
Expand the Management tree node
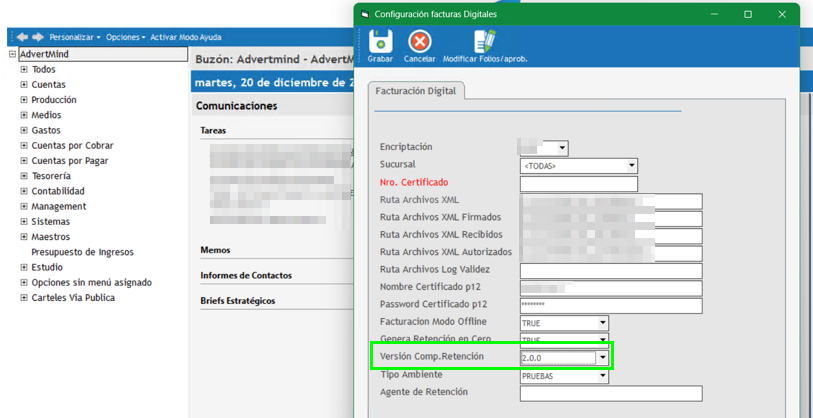tap(24, 206)
